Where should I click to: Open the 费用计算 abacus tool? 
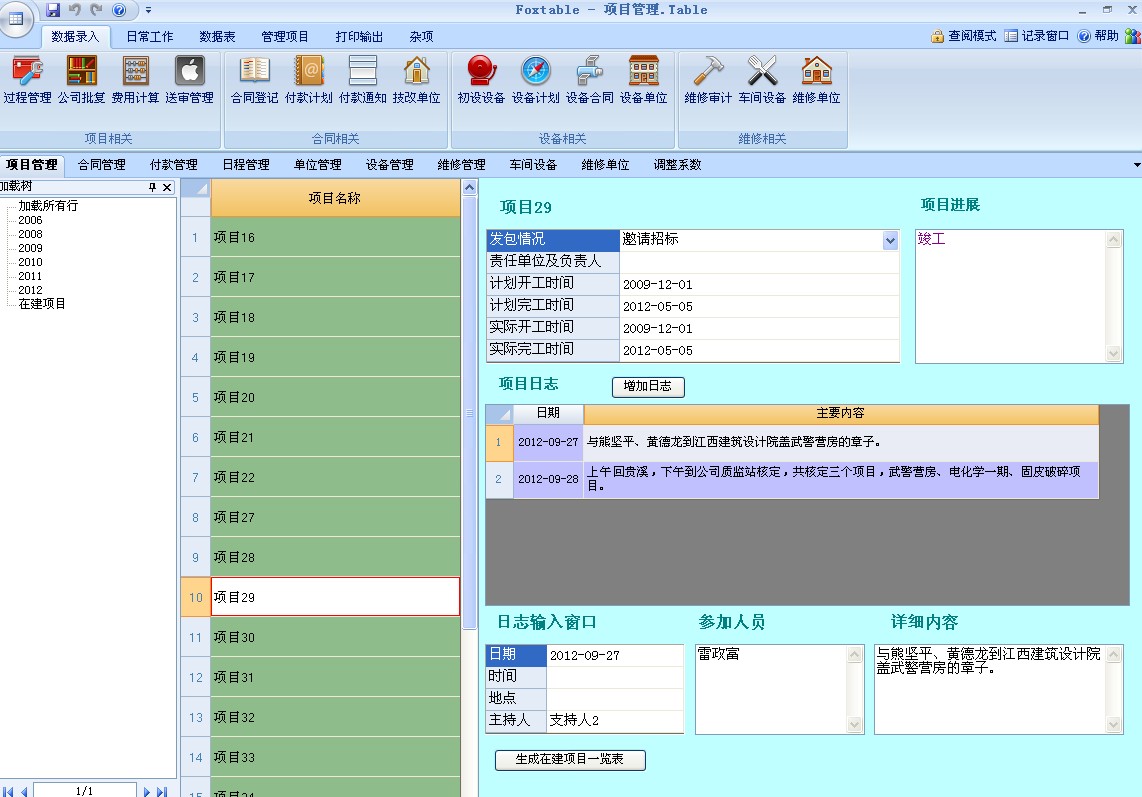pos(135,80)
